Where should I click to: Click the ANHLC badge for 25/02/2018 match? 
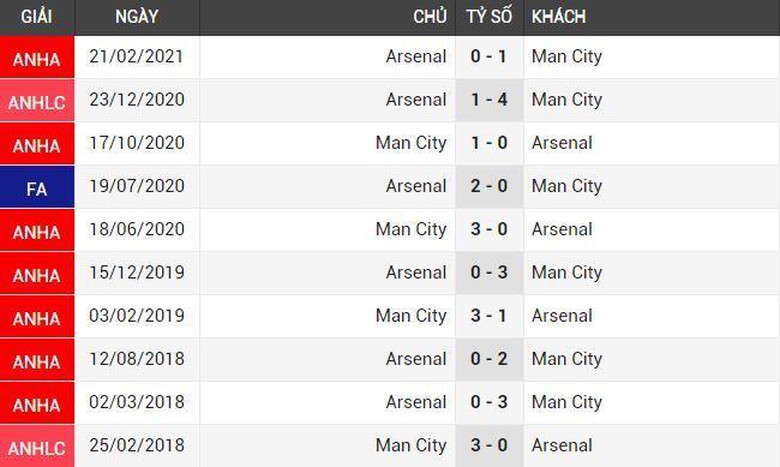pos(37,446)
